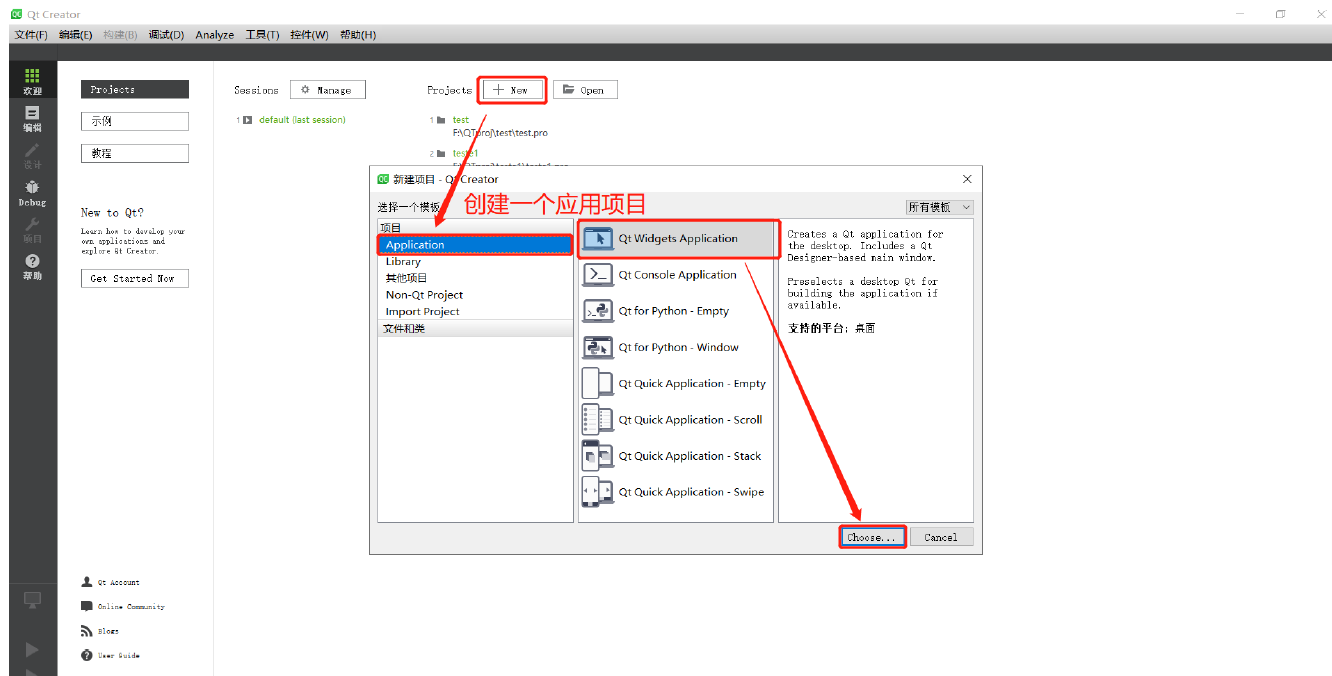Select the Import Project category
This screenshot has height=676, width=1332.
475,312
